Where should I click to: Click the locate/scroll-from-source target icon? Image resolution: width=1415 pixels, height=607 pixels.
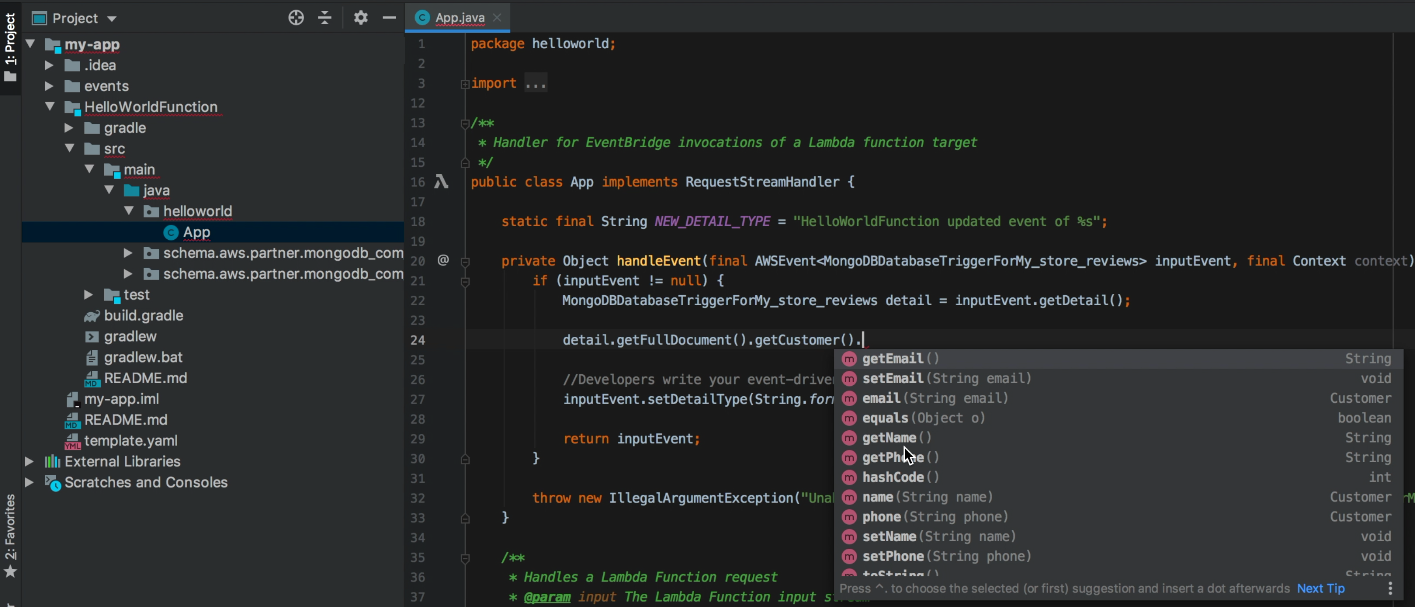[296, 18]
